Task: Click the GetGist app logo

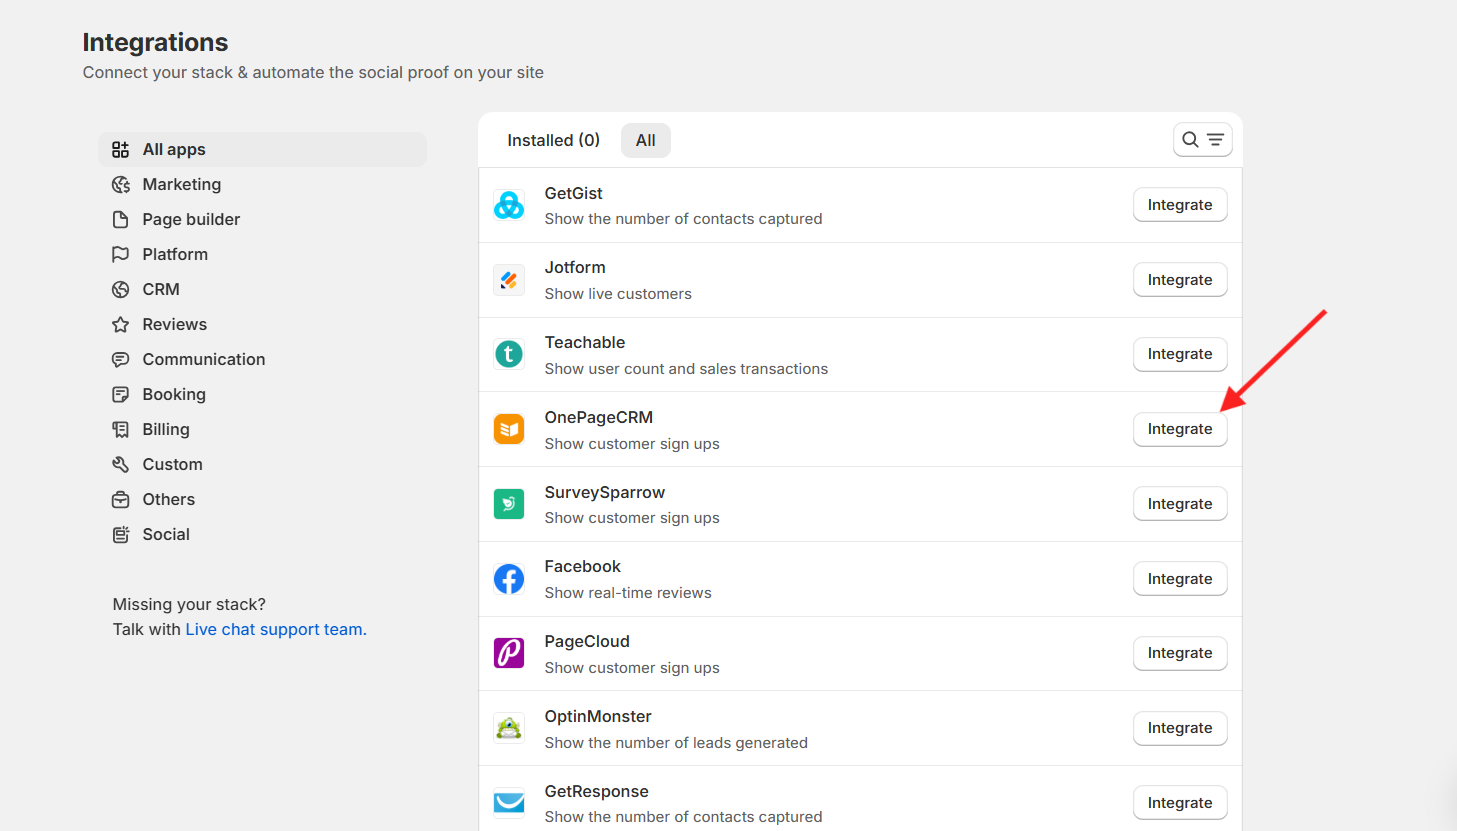Action: 509,205
